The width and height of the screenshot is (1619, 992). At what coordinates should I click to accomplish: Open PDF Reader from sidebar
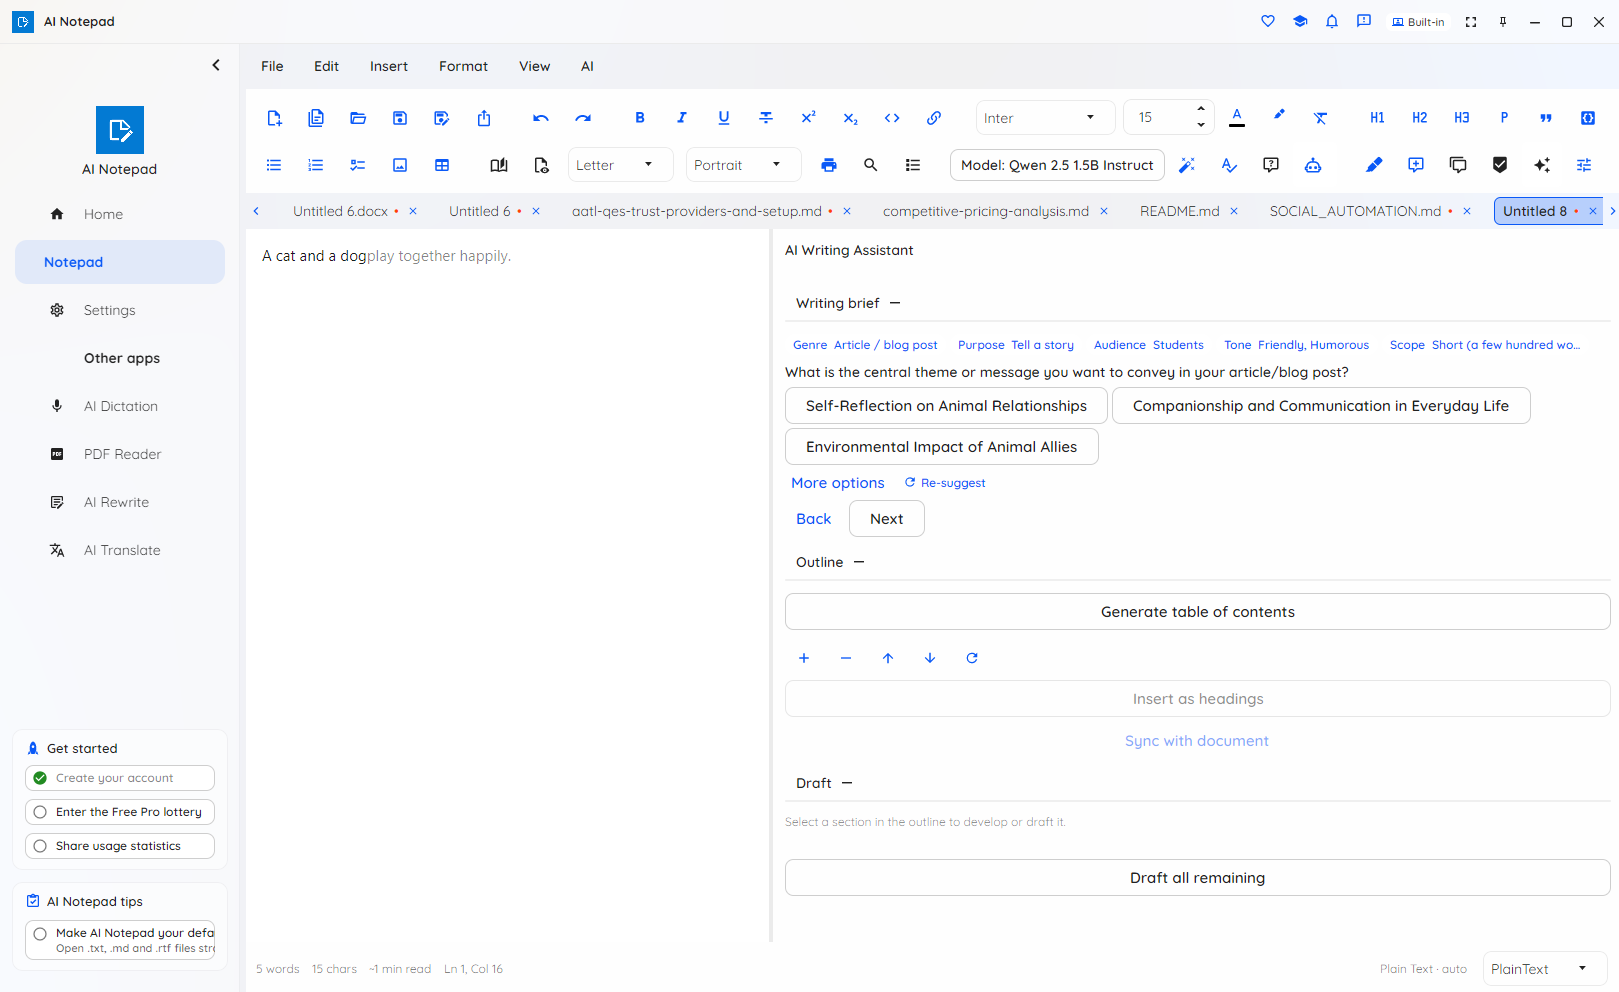[x=122, y=454]
